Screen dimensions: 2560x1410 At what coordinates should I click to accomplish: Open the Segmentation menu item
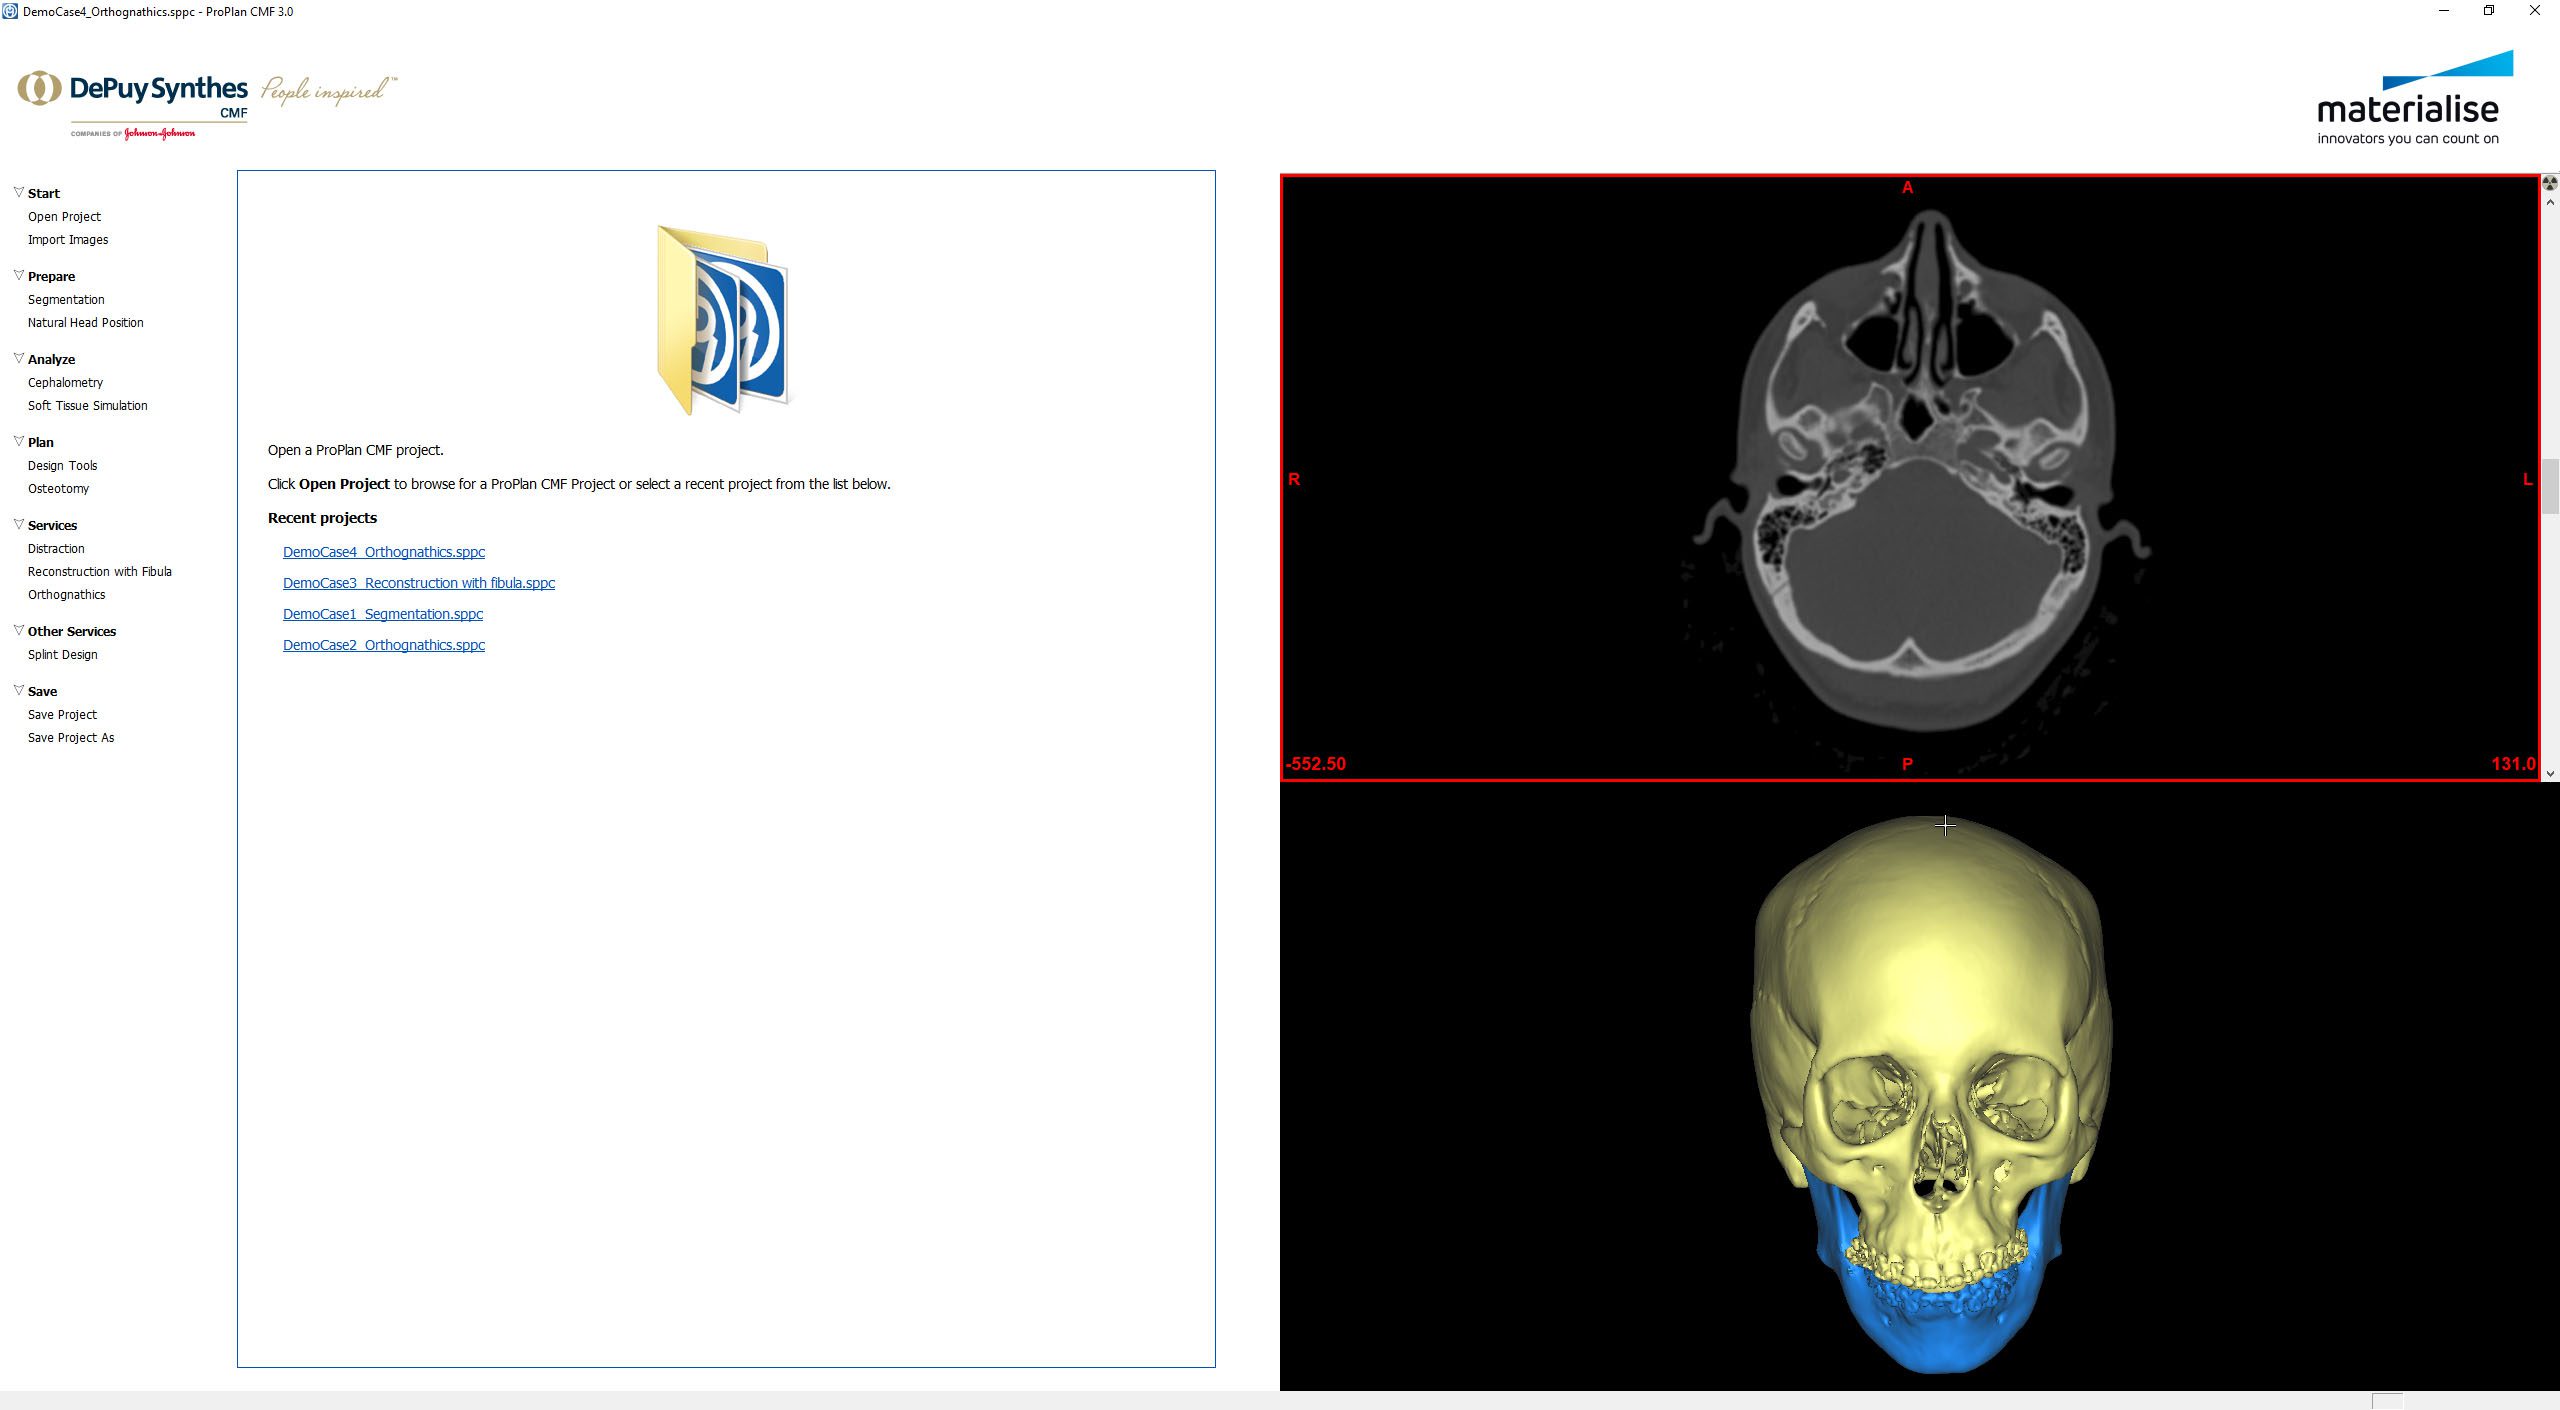pyautogui.click(x=66, y=300)
